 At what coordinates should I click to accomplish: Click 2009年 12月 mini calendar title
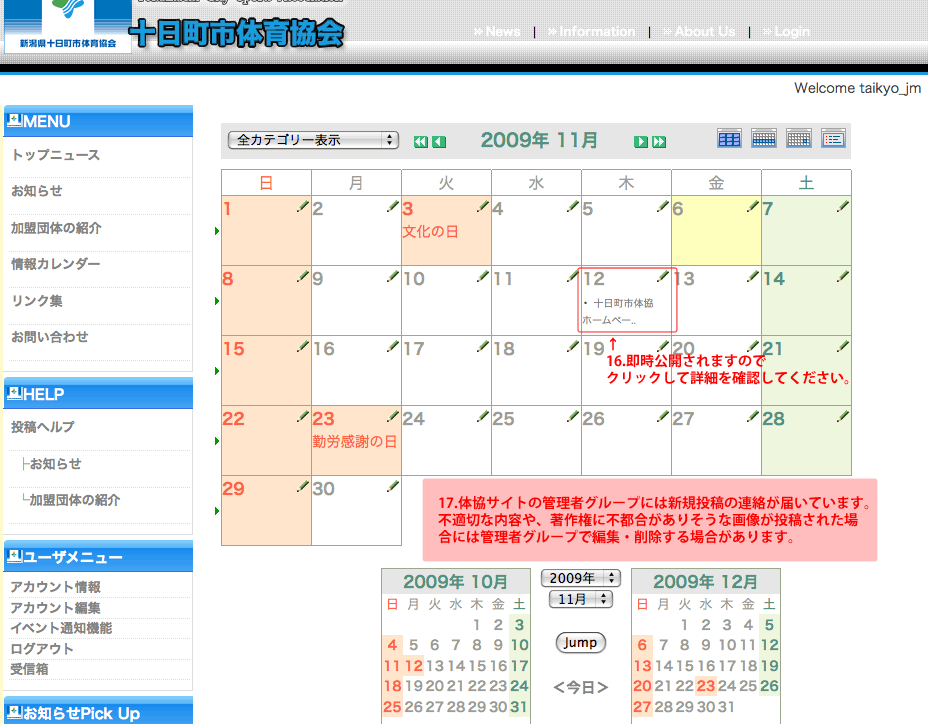tap(705, 582)
